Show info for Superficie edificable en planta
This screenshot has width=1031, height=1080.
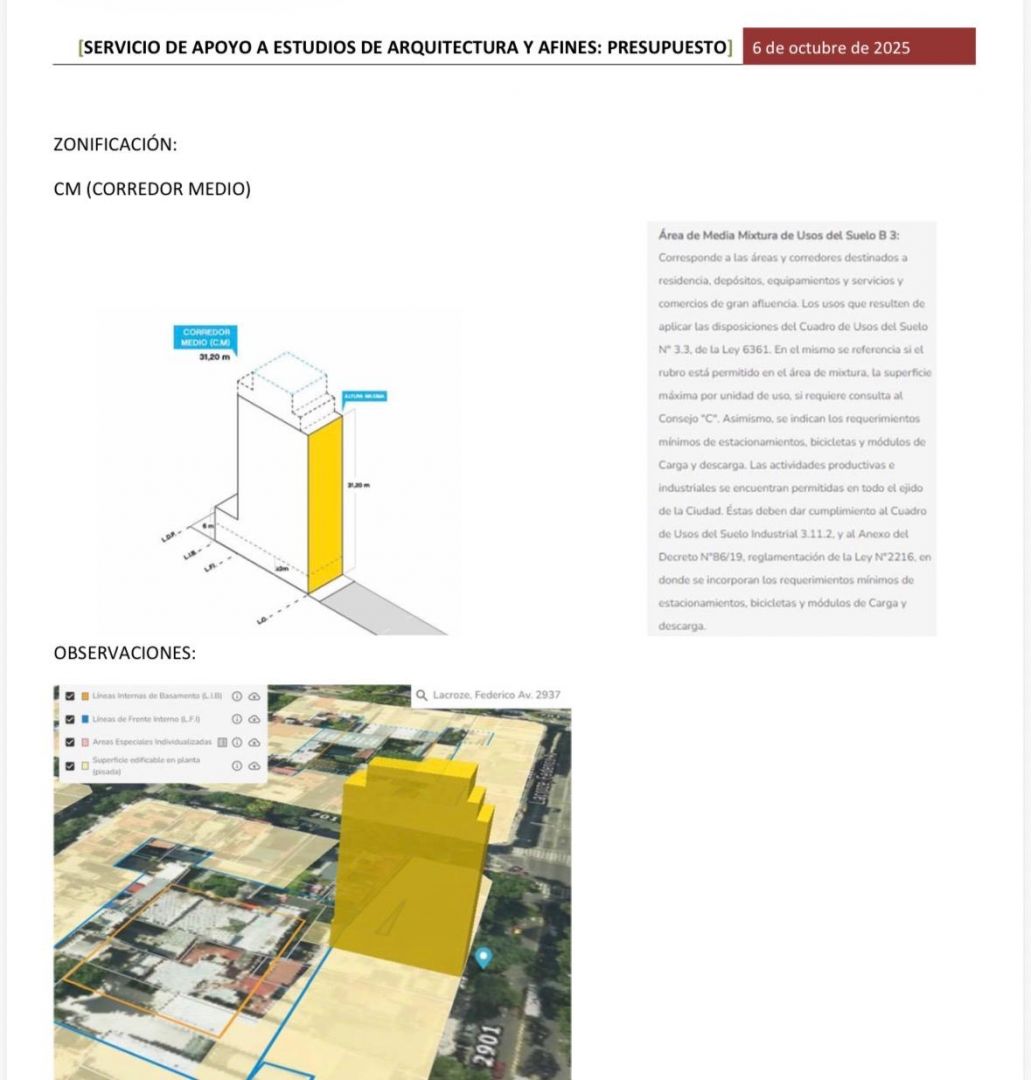pyautogui.click(x=237, y=766)
